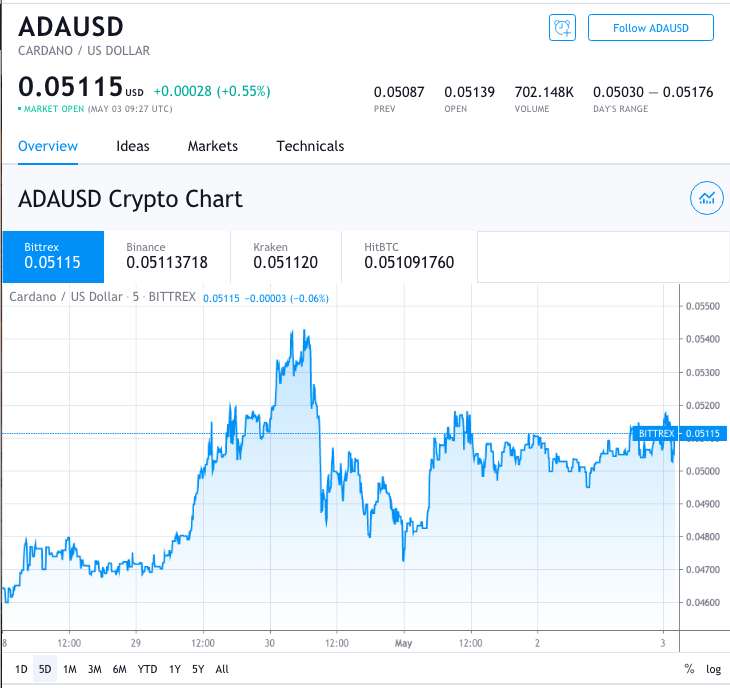
Task: Click the alarm clock alert icon
Action: click(562, 28)
